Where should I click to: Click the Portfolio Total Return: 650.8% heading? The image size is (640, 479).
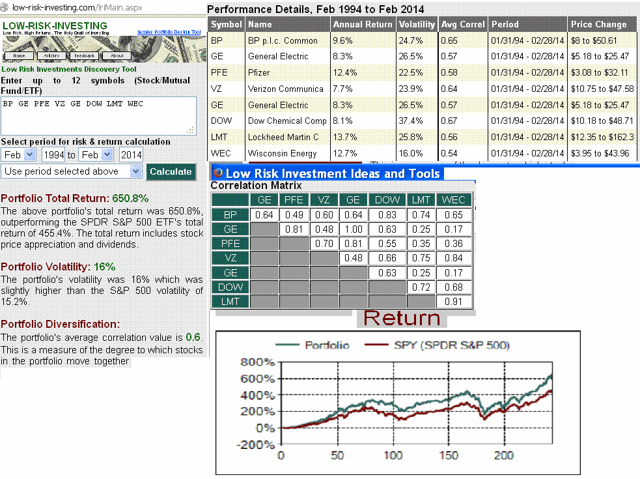[75, 198]
